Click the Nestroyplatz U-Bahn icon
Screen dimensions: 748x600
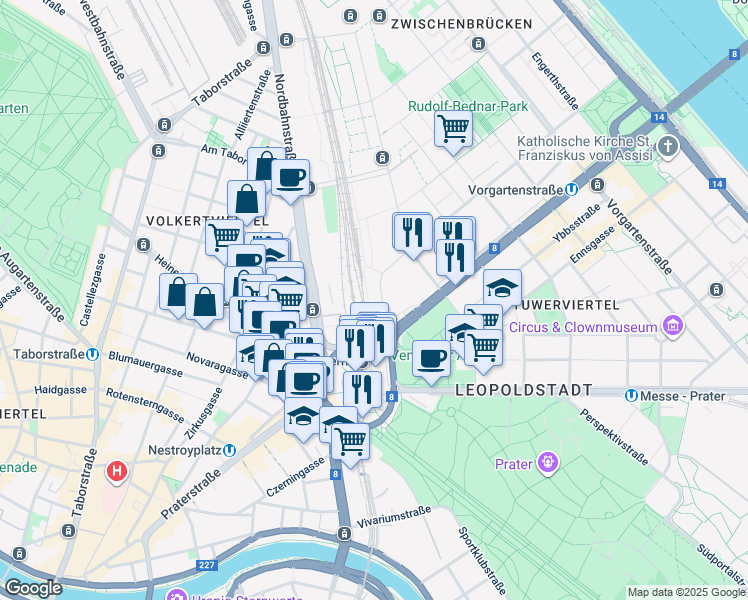(229, 450)
